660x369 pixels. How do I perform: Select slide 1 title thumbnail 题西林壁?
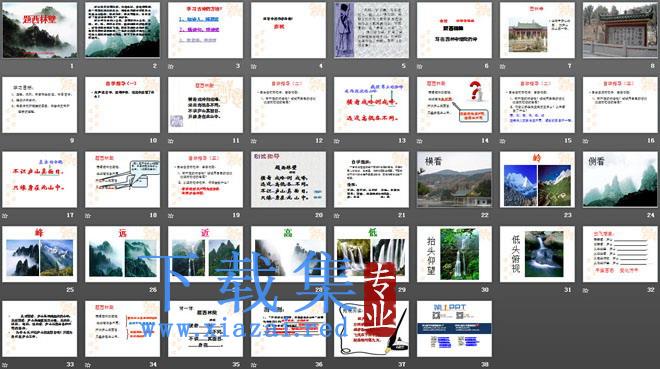40,30
